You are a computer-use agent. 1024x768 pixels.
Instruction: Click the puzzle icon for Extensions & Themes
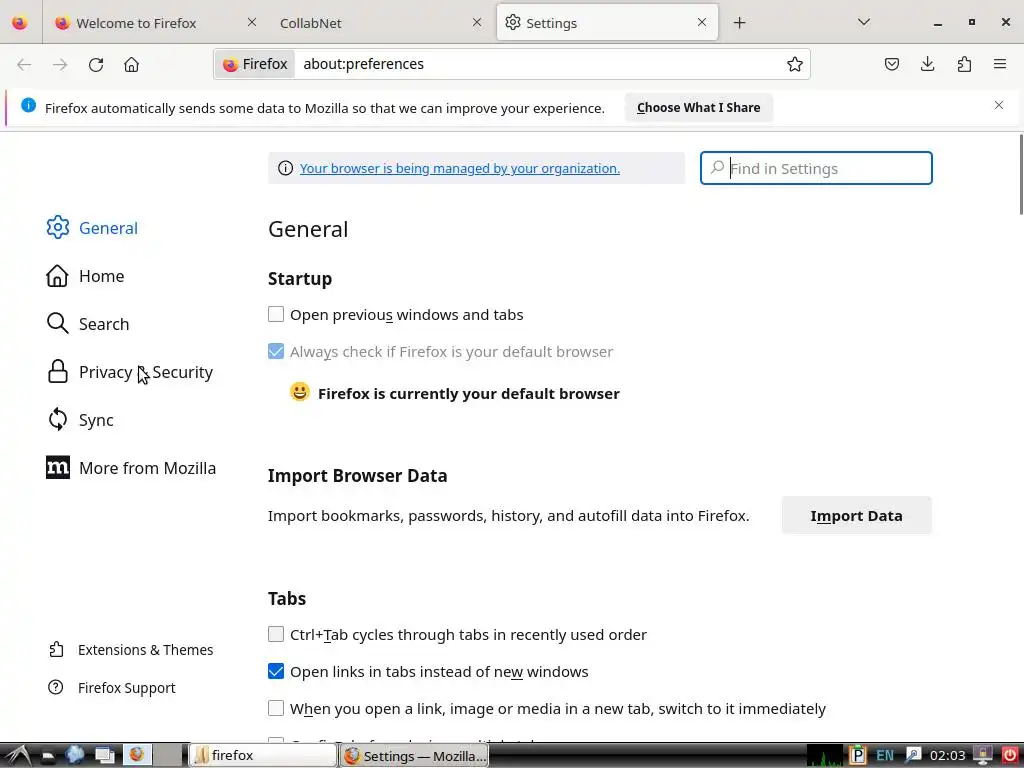[x=56, y=649]
